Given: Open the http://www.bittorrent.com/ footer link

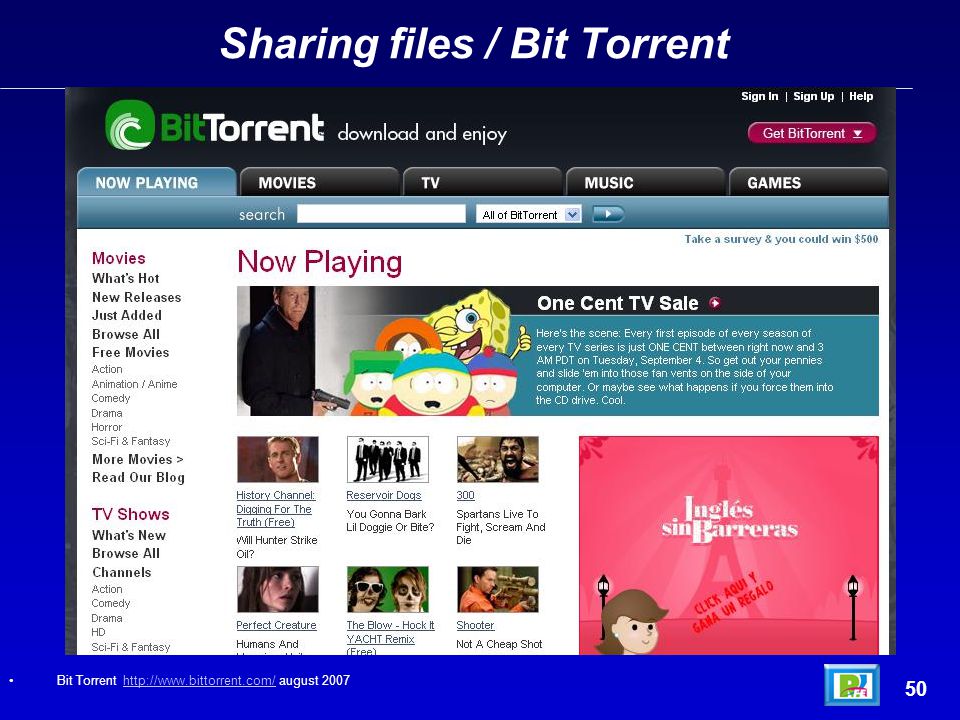Looking at the screenshot, I should [199, 680].
